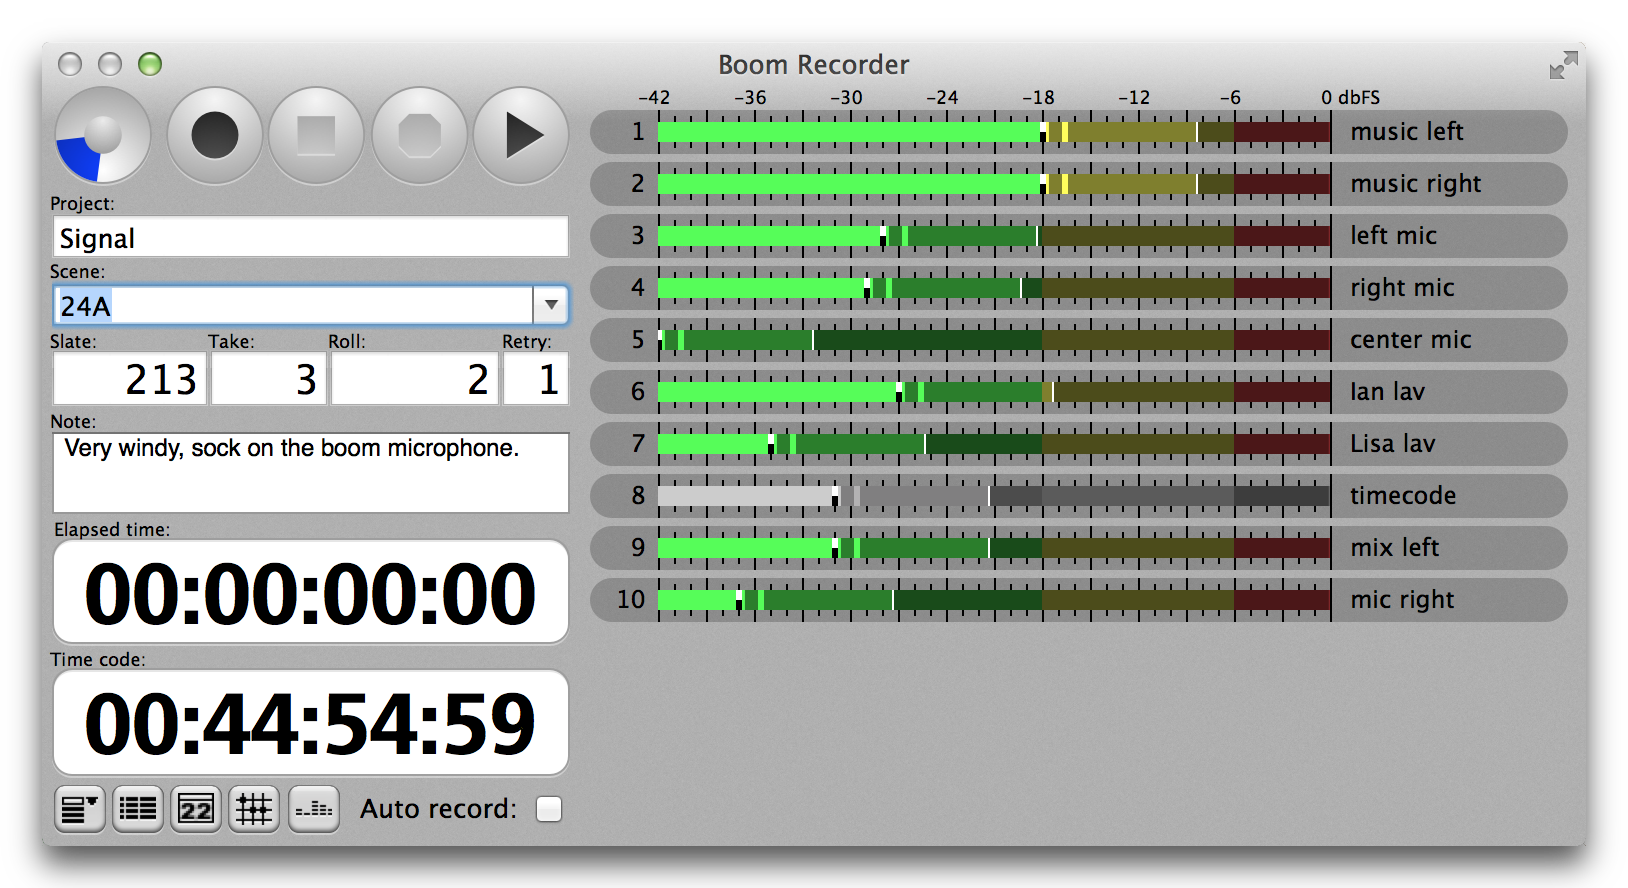Click the Boom Recorder window title
This screenshot has height=888, width=1628.
[814, 65]
